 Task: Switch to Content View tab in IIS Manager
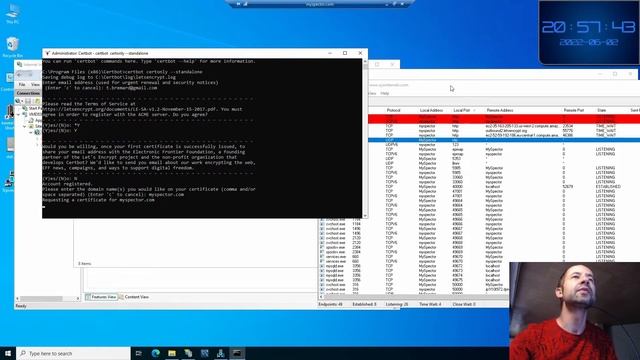pos(134,297)
